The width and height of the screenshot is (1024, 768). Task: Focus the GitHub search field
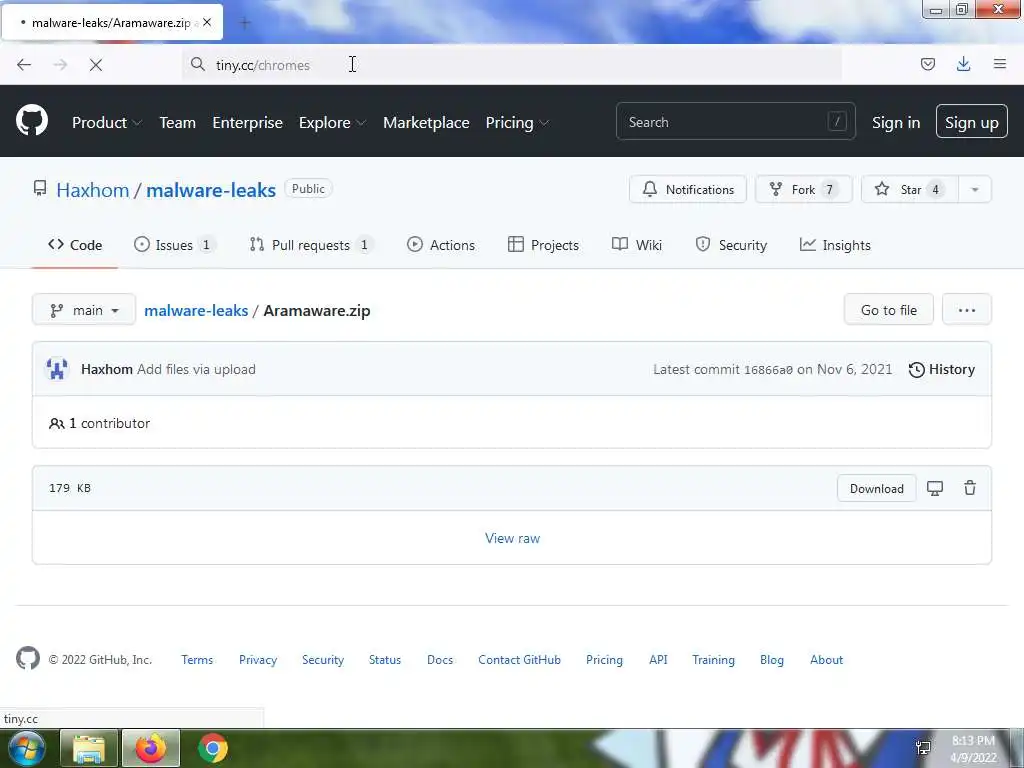(x=735, y=121)
